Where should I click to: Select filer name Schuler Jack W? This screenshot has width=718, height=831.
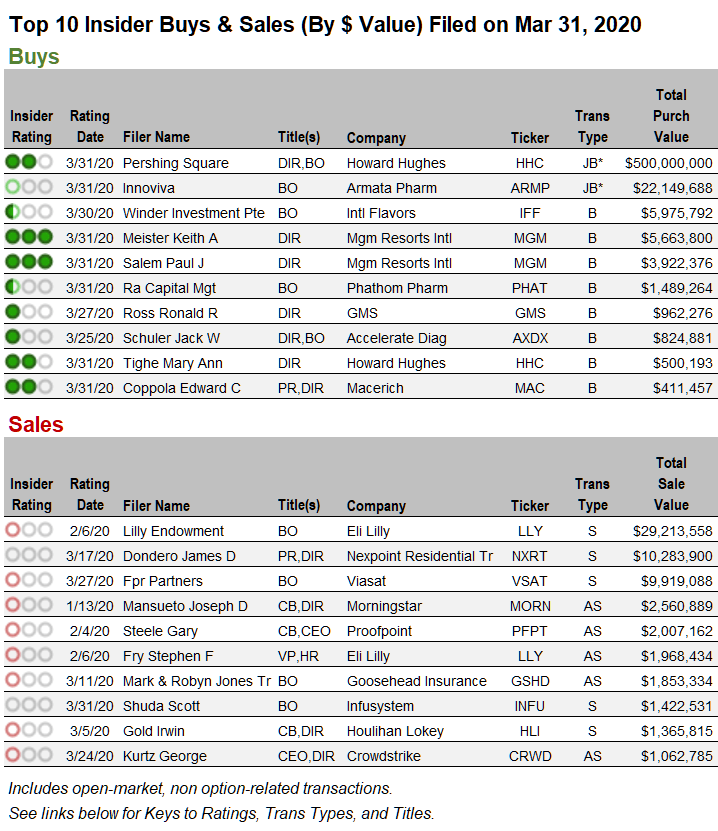pos(171,338)
